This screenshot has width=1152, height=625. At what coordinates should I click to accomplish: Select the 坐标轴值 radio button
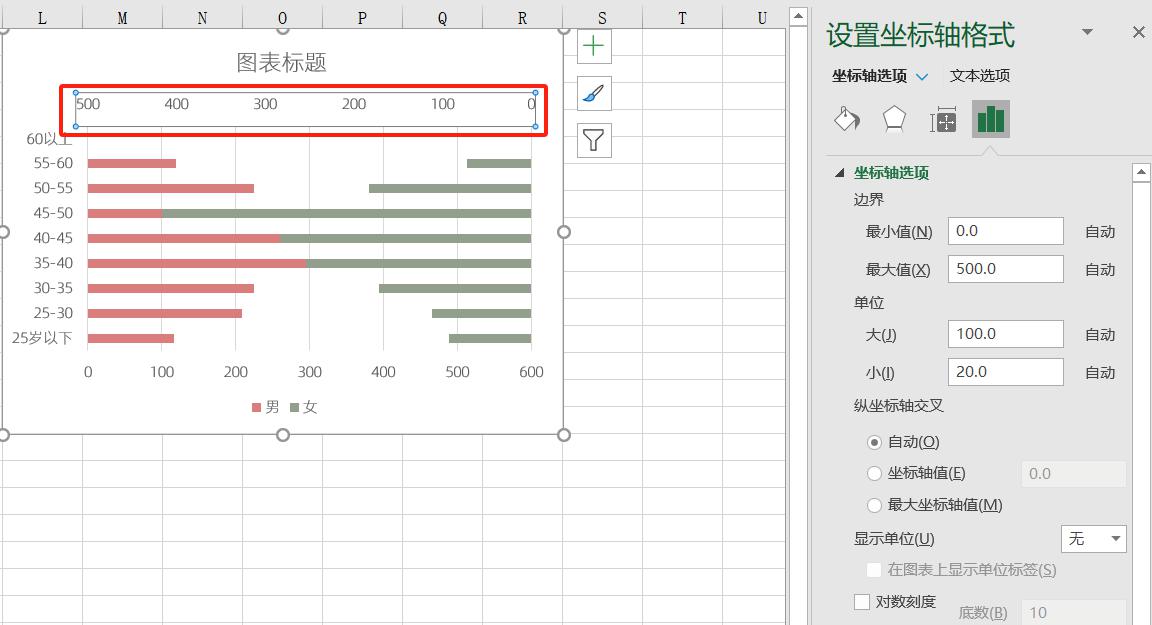coord(874,474)
